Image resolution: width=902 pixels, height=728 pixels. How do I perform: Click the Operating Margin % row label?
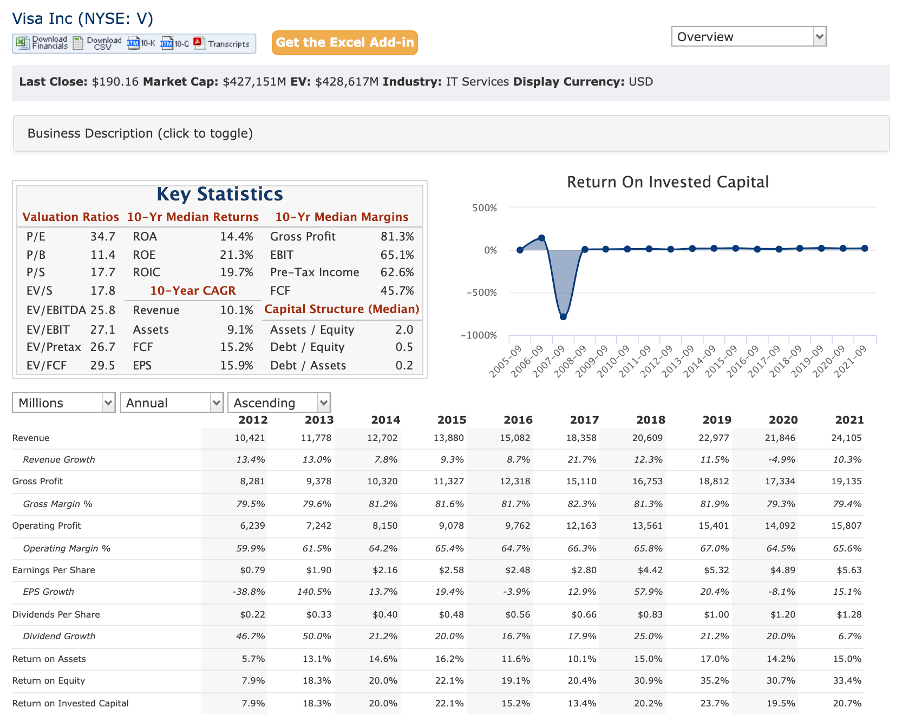(66, 549)
